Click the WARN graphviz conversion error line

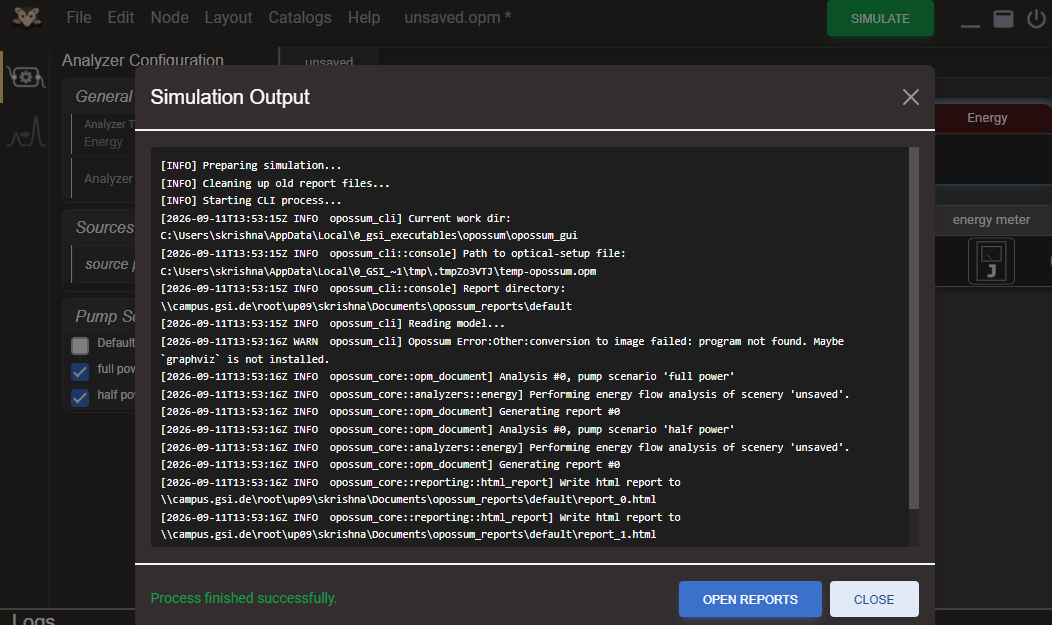[502, 350]
